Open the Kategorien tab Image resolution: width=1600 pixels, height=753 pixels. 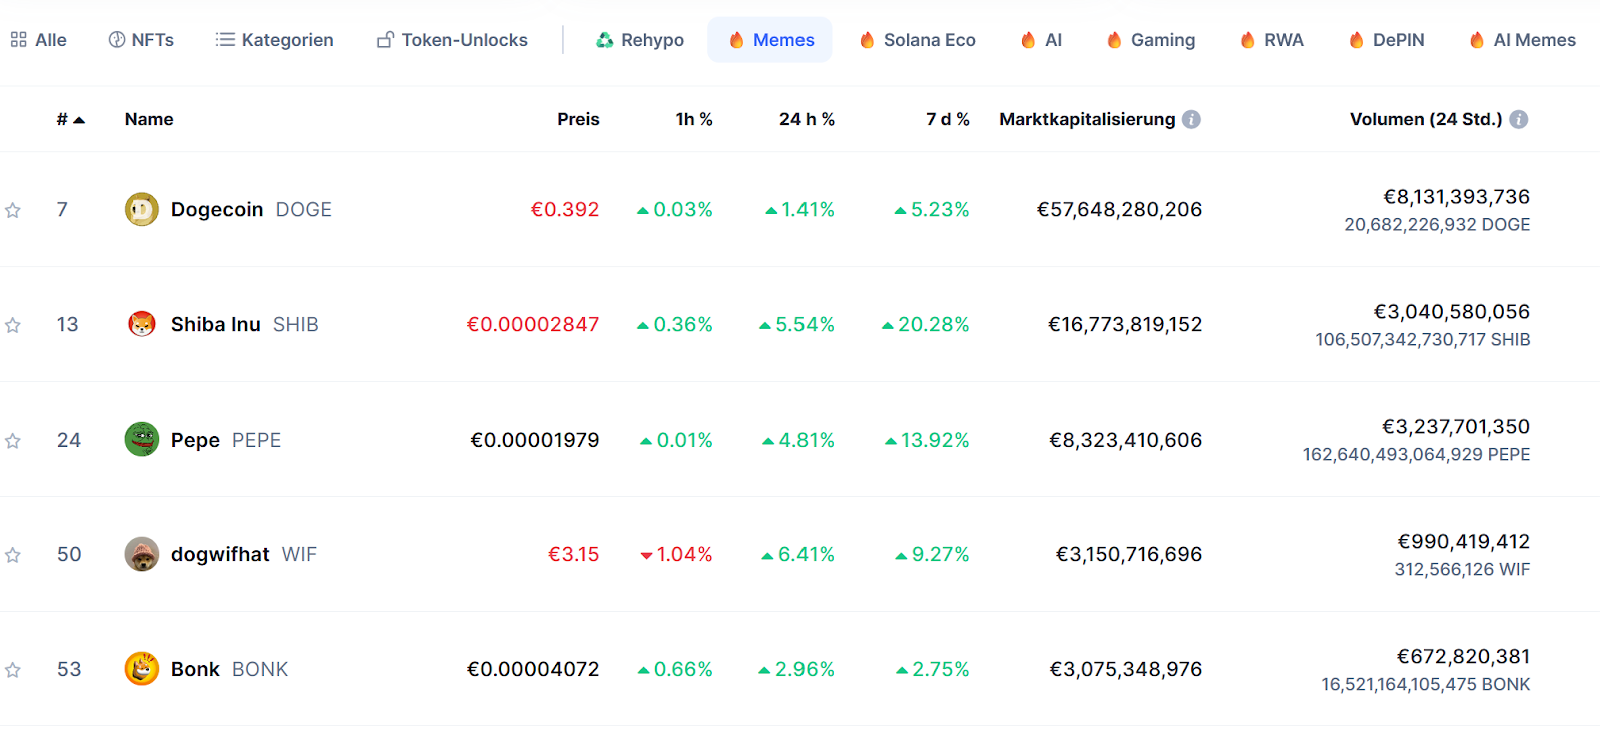(x=275, y=40)
